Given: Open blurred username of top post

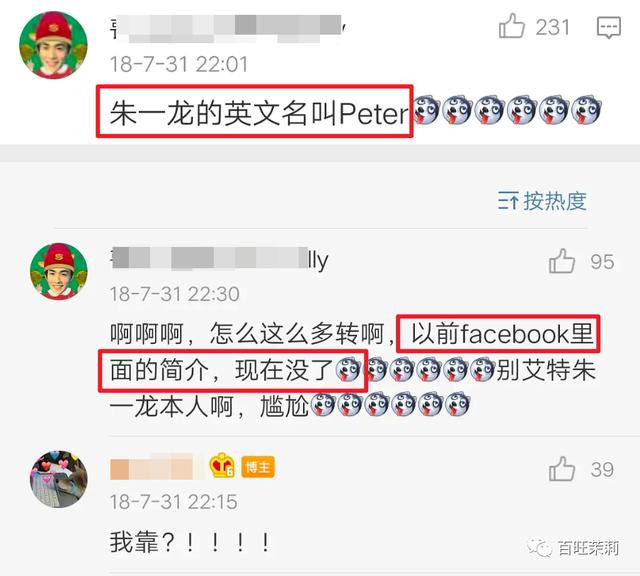Looking at the screenshot, I should 229,28.
